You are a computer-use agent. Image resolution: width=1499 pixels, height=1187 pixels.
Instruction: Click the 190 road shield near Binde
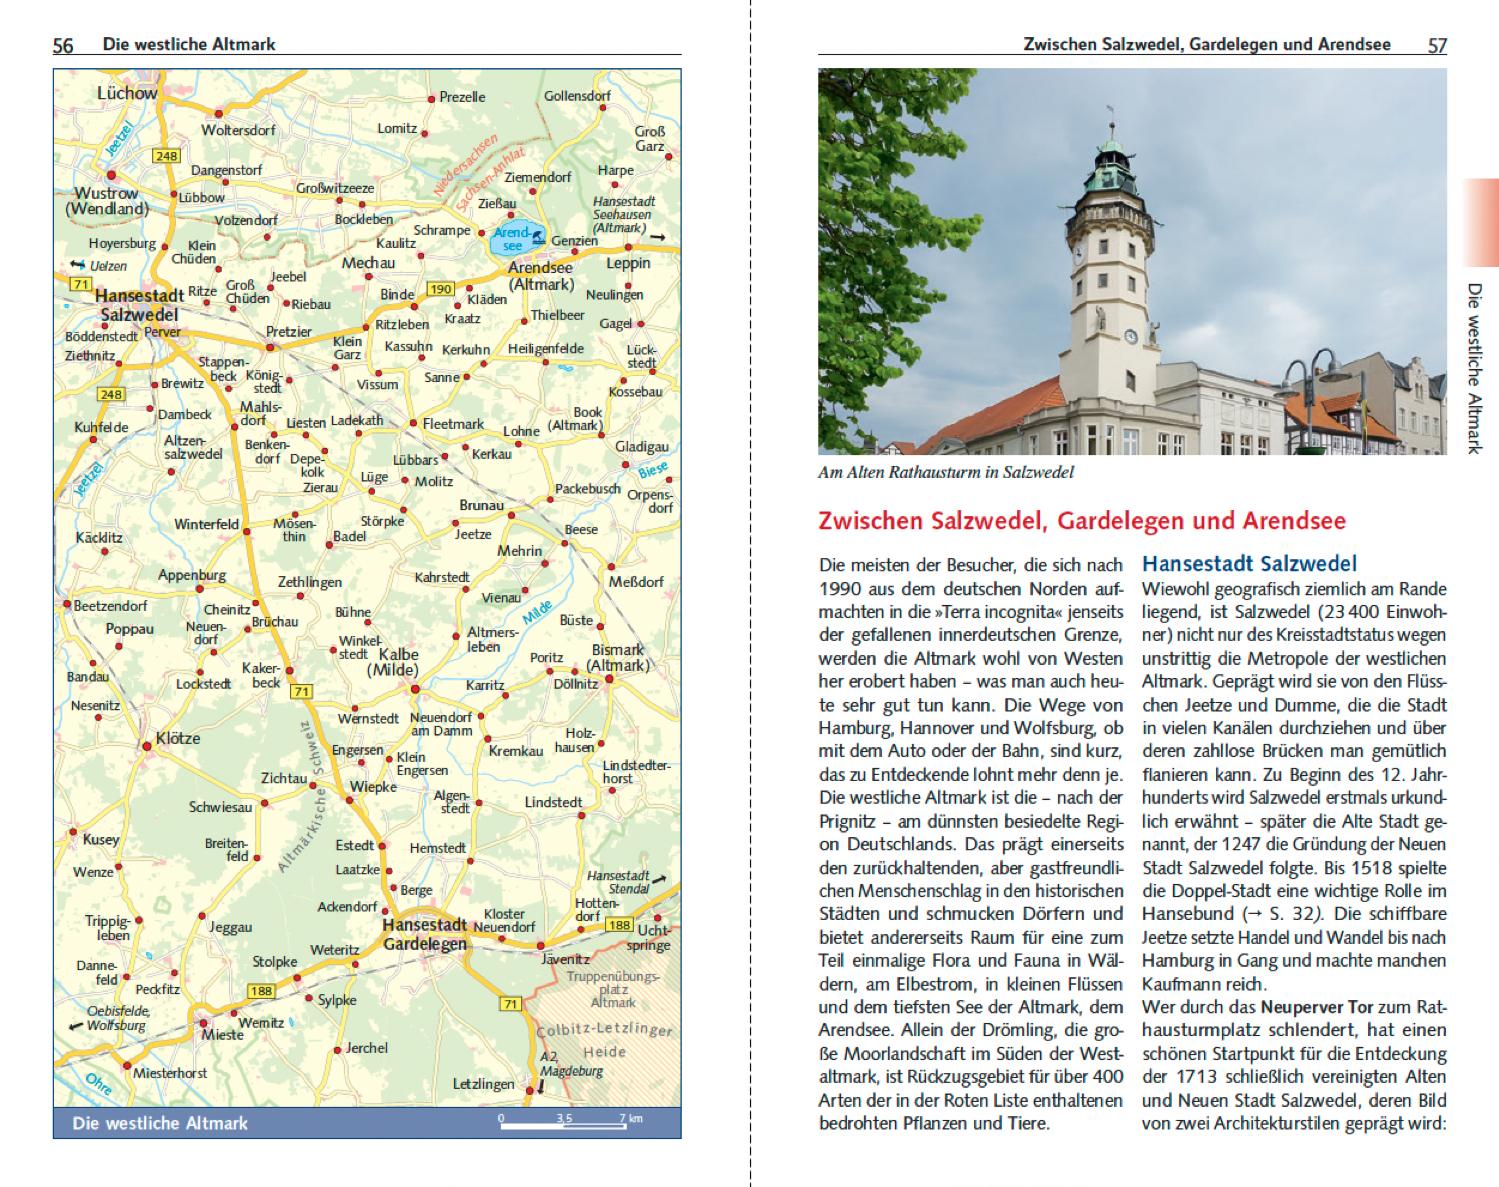[440, 289]
